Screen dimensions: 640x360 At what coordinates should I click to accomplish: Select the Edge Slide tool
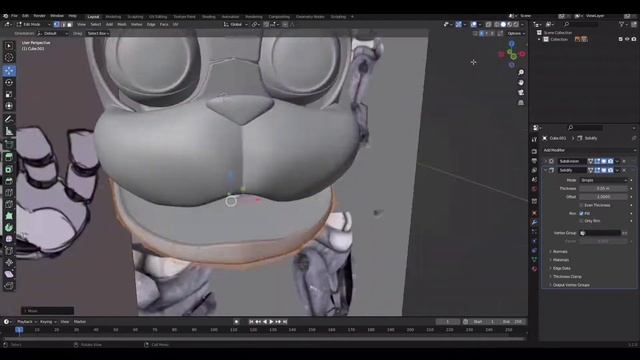[x=9, y=251]
